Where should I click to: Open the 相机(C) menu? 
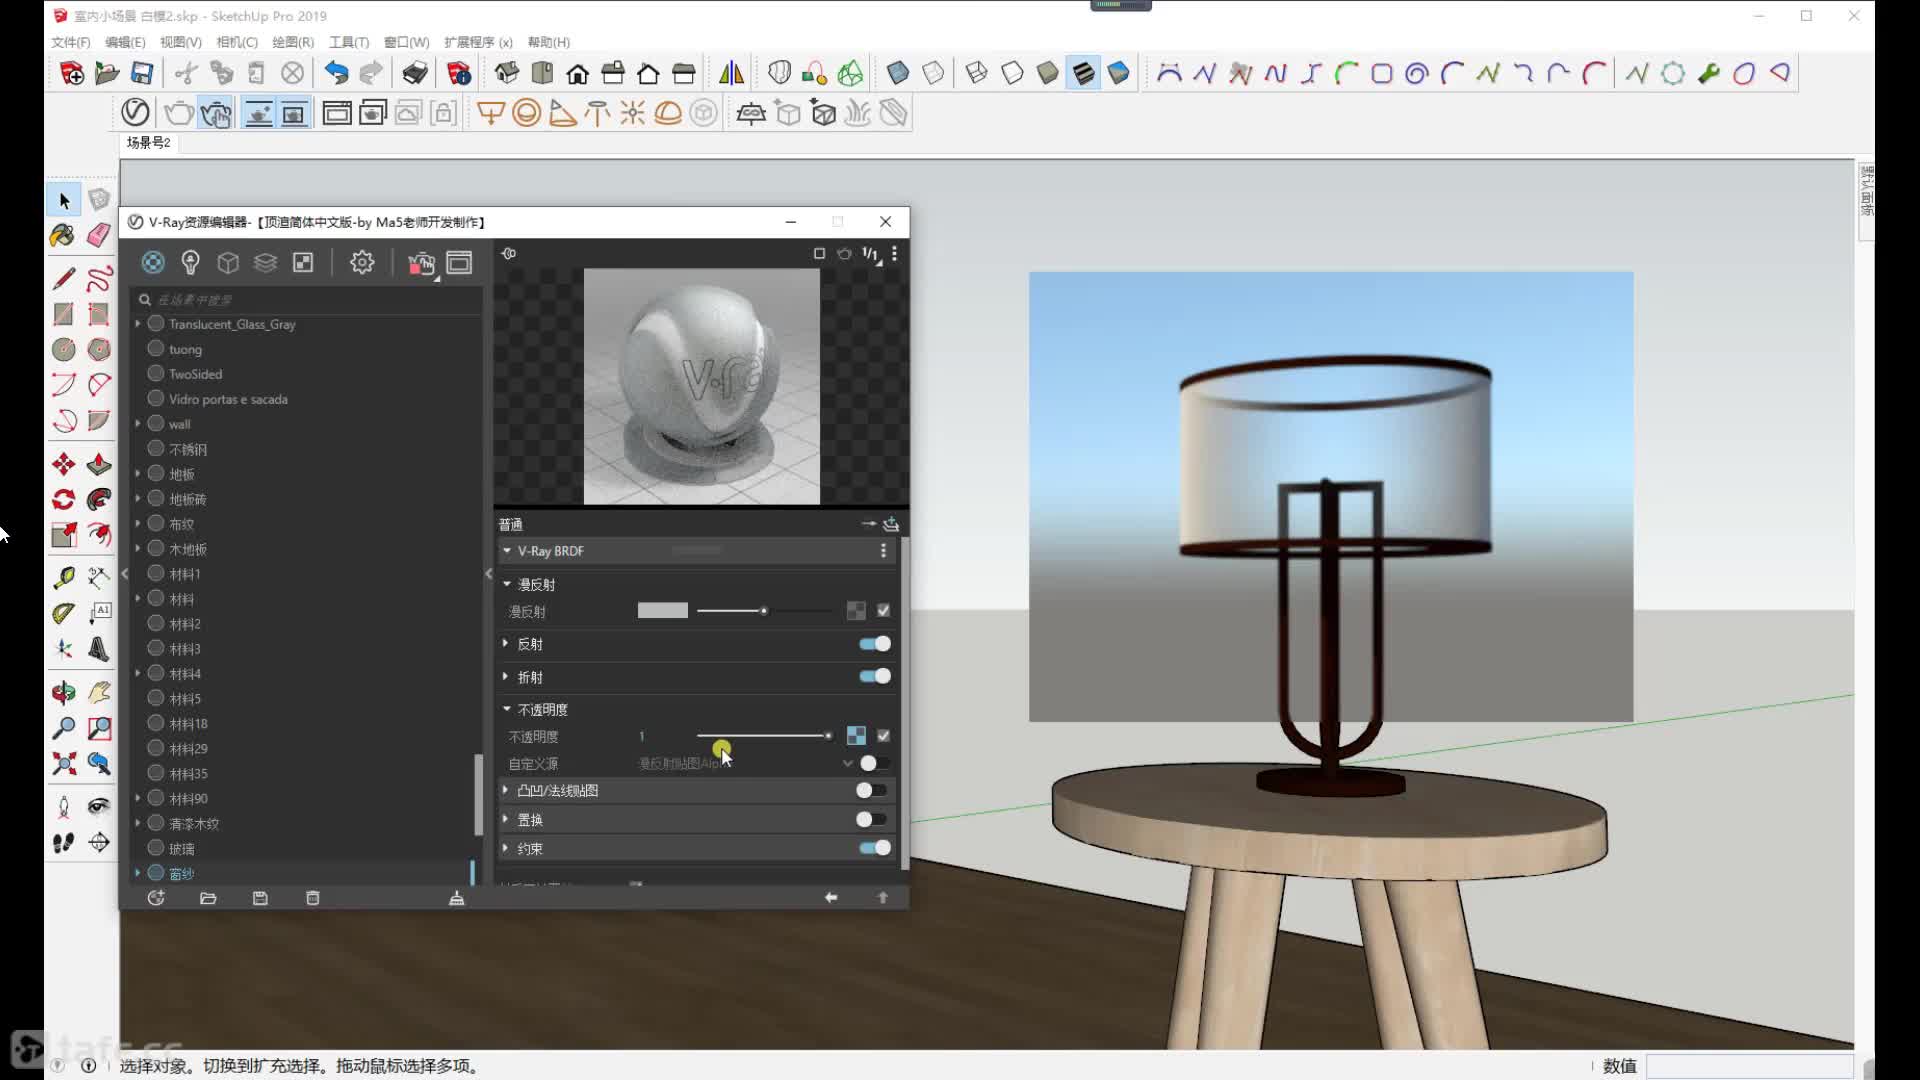coord(237,42)
